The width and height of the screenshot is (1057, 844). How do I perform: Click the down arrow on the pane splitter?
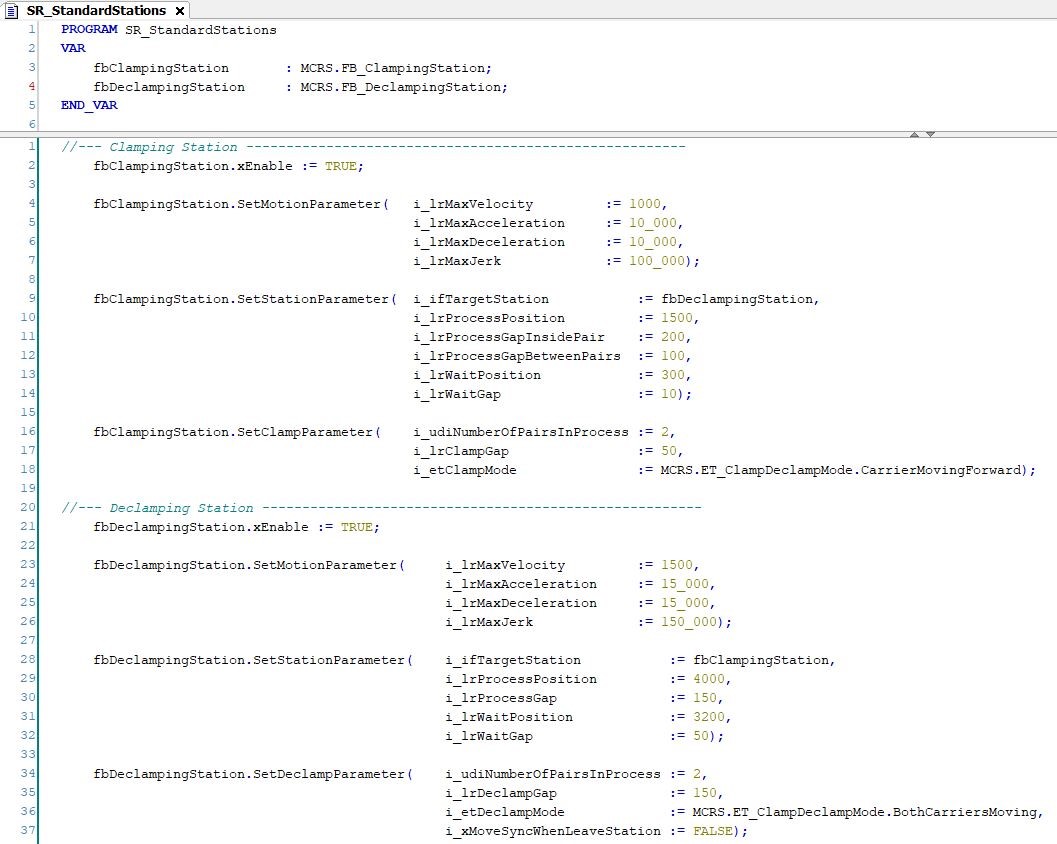point(930,134)
